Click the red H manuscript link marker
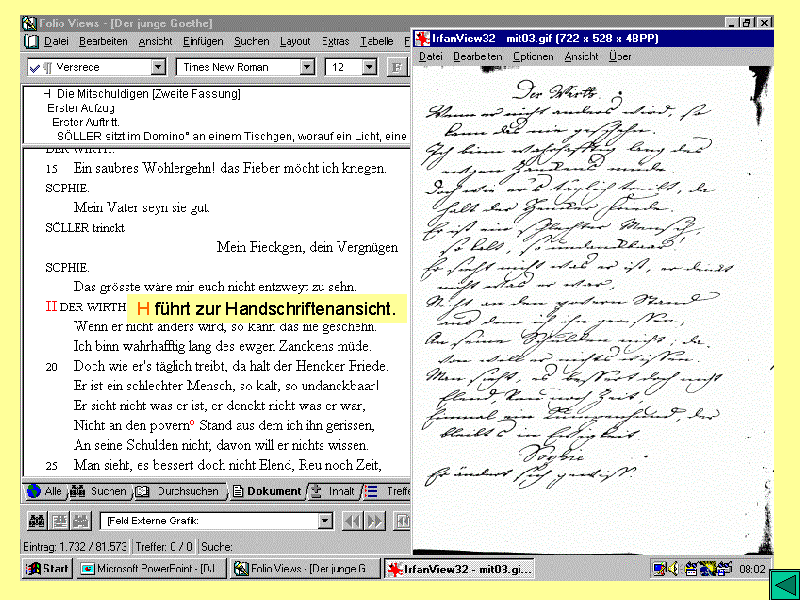Viewport: 800px width, 600px height. pyautogui.click(x=50, y=306)
